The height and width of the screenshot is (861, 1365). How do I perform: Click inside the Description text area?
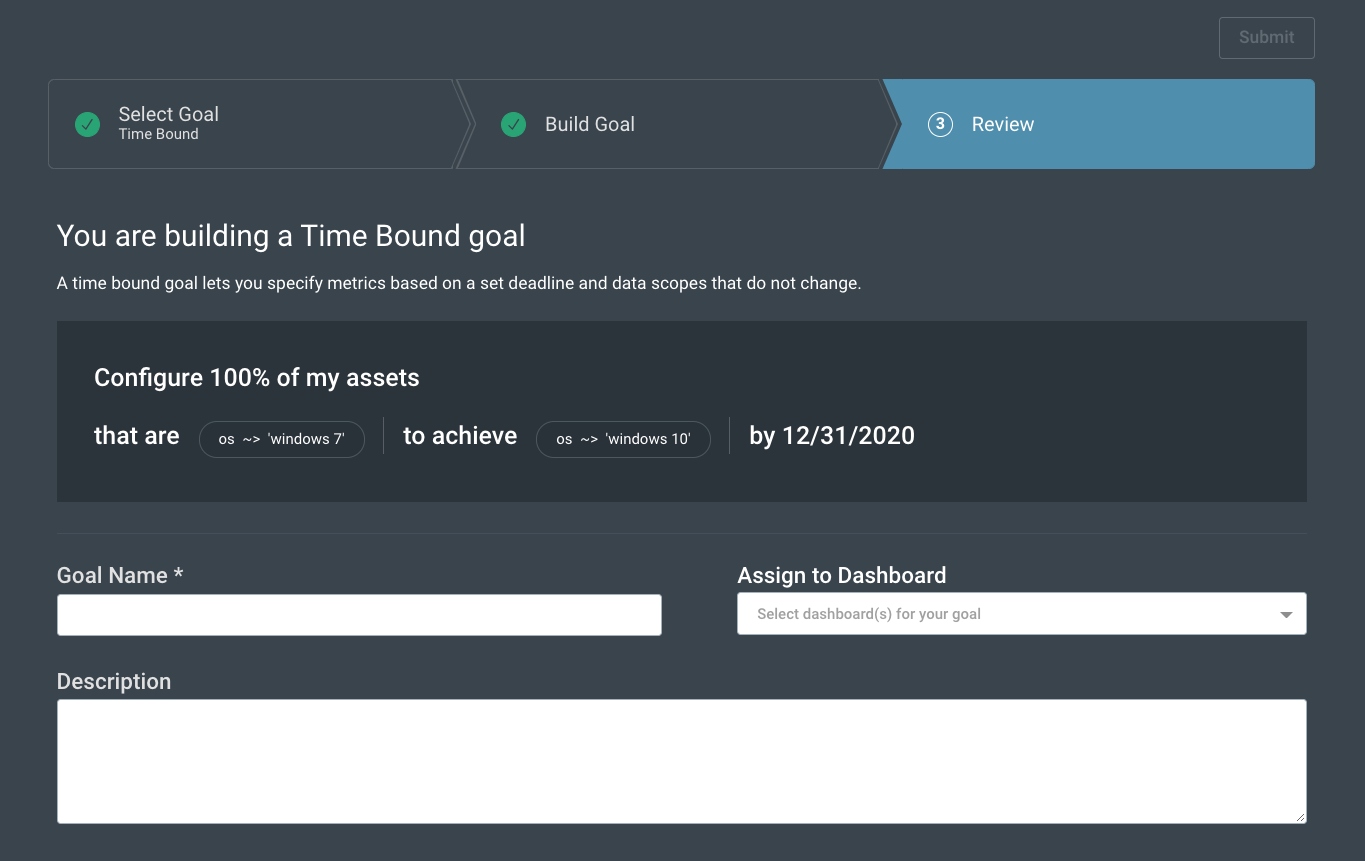pos(681,761)
